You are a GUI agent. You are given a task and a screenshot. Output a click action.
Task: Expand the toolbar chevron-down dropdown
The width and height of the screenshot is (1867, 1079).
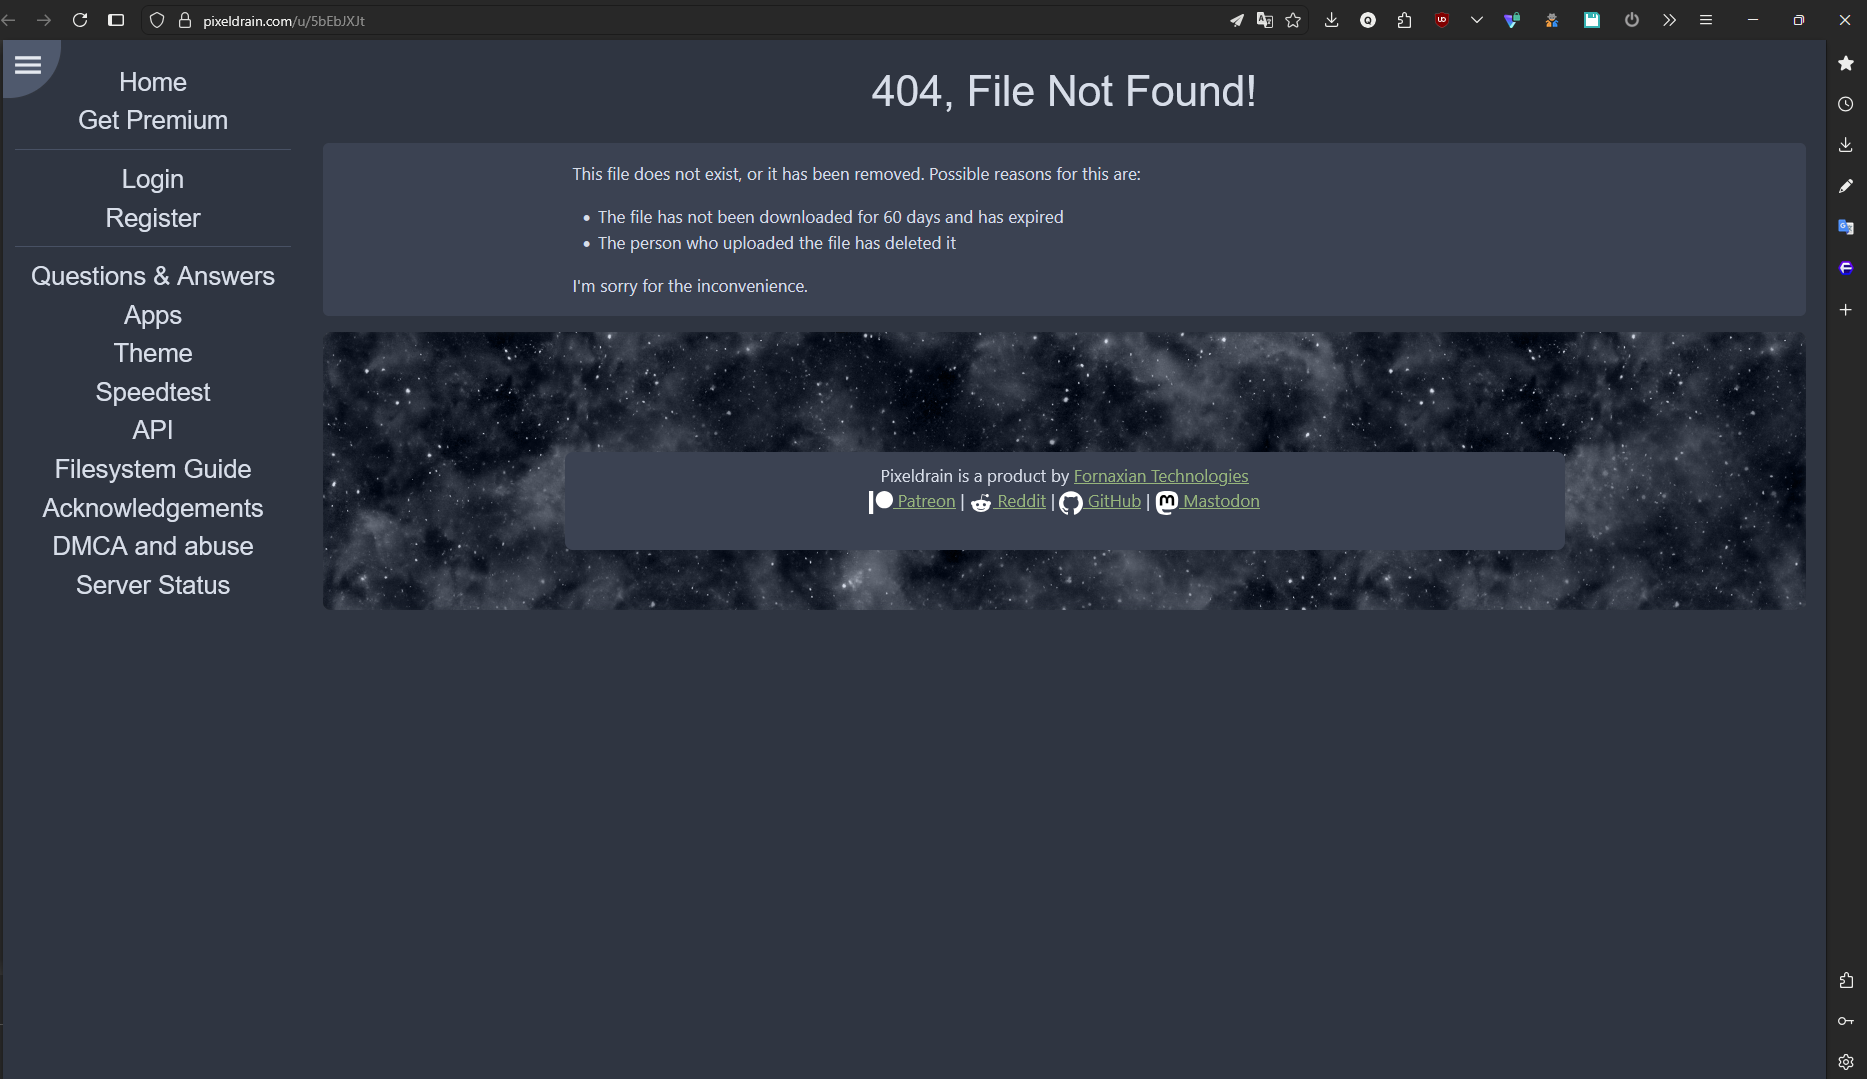coord(1477,20)
